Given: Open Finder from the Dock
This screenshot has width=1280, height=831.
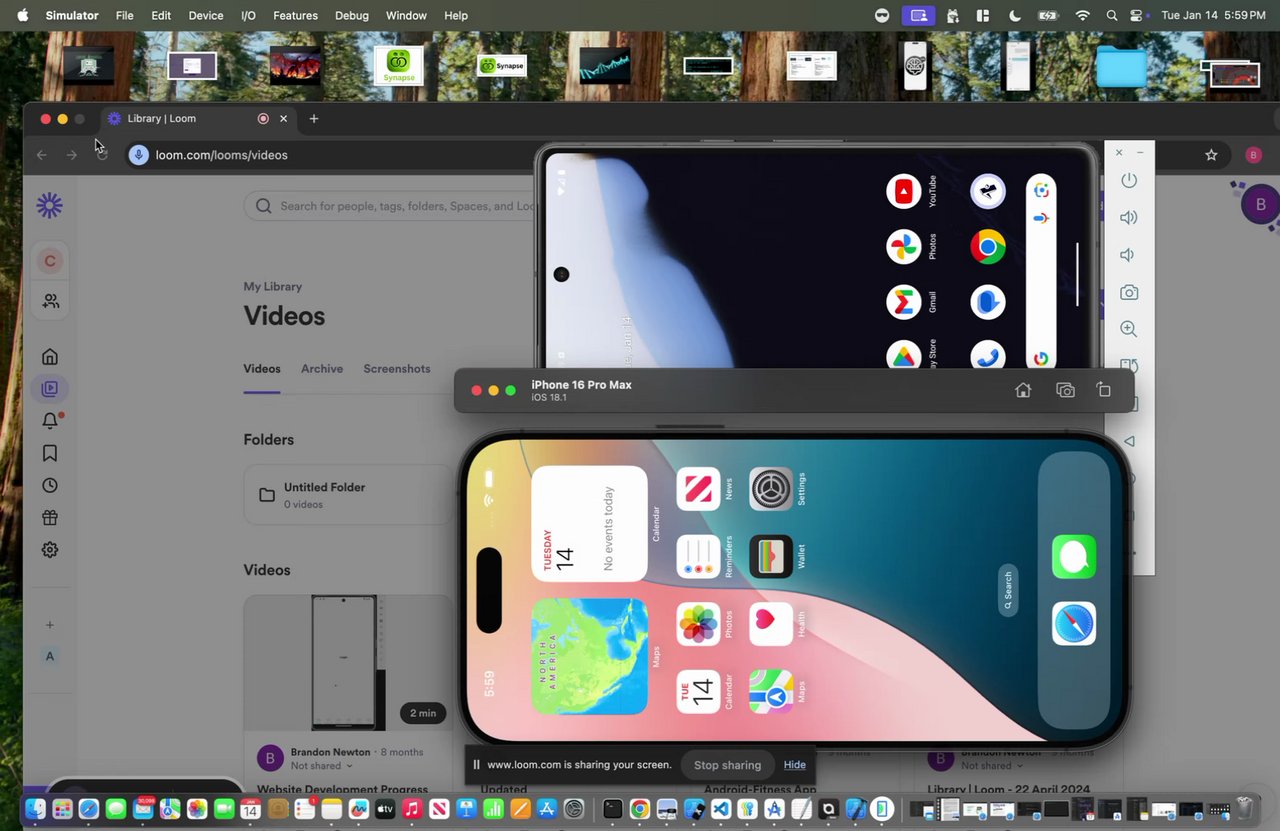Looking at the screenshot, I should click(x=35, y=809).
